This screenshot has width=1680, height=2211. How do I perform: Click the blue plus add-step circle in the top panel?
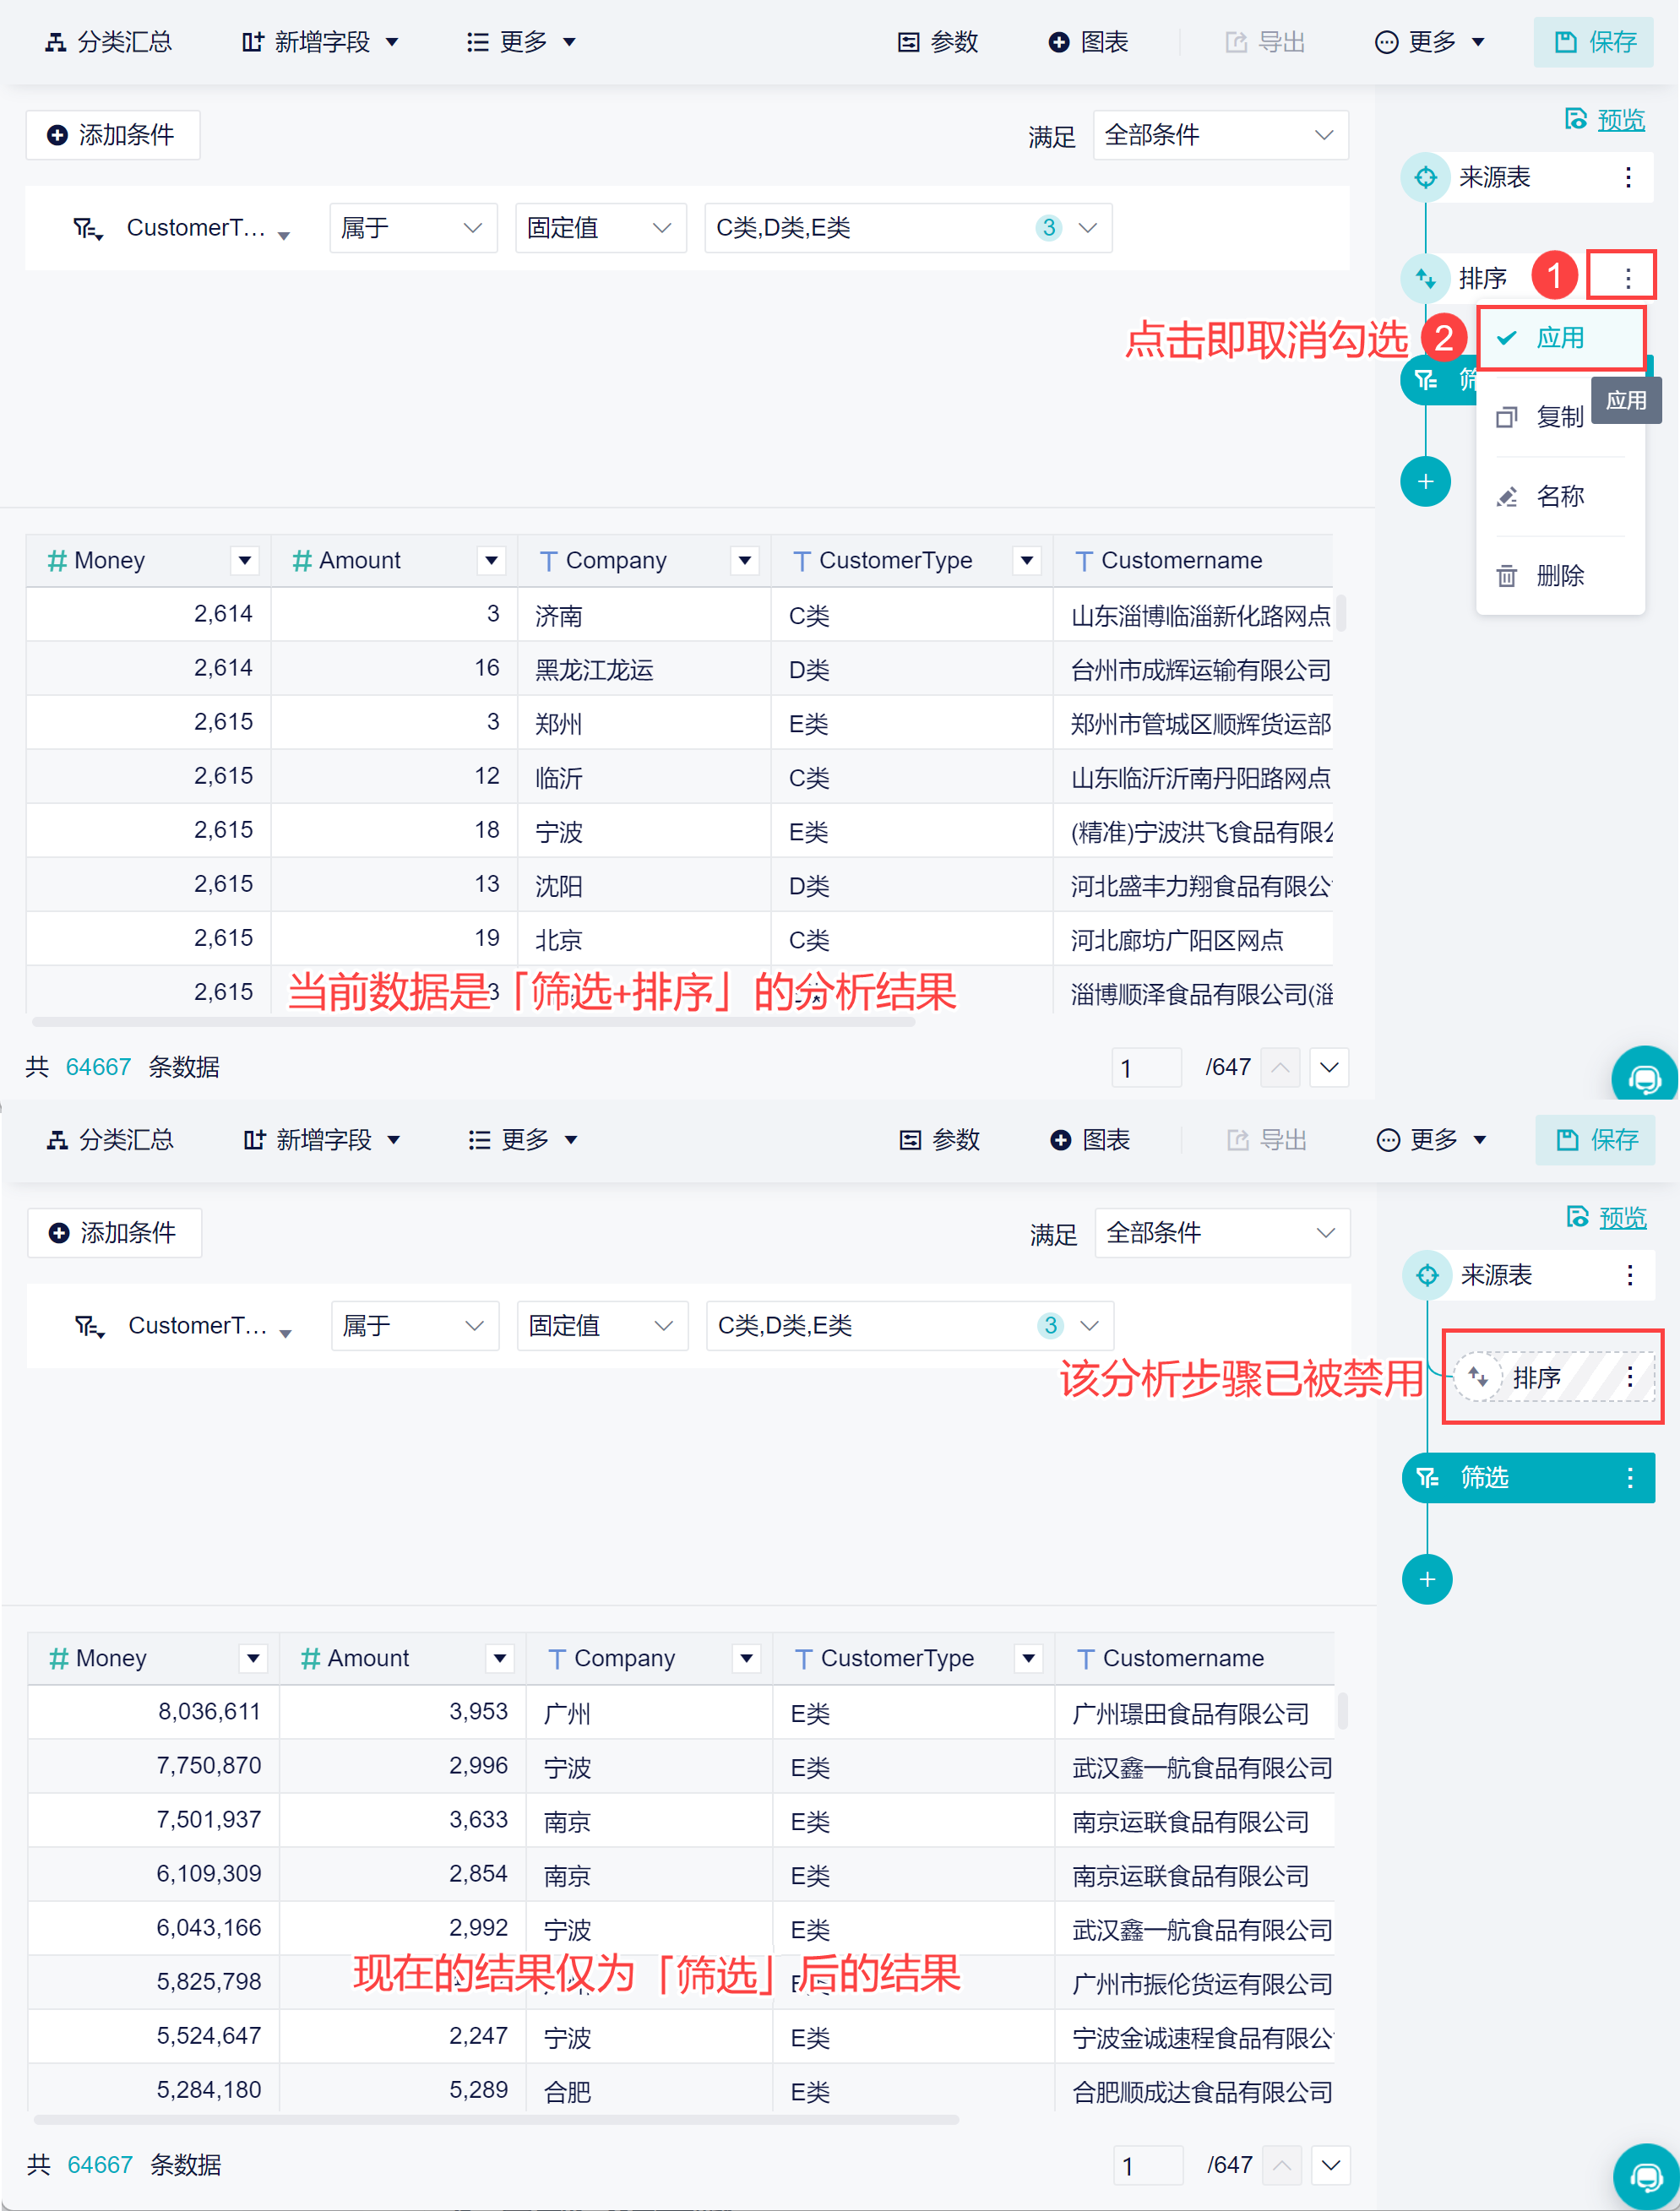click(1425, 482)
